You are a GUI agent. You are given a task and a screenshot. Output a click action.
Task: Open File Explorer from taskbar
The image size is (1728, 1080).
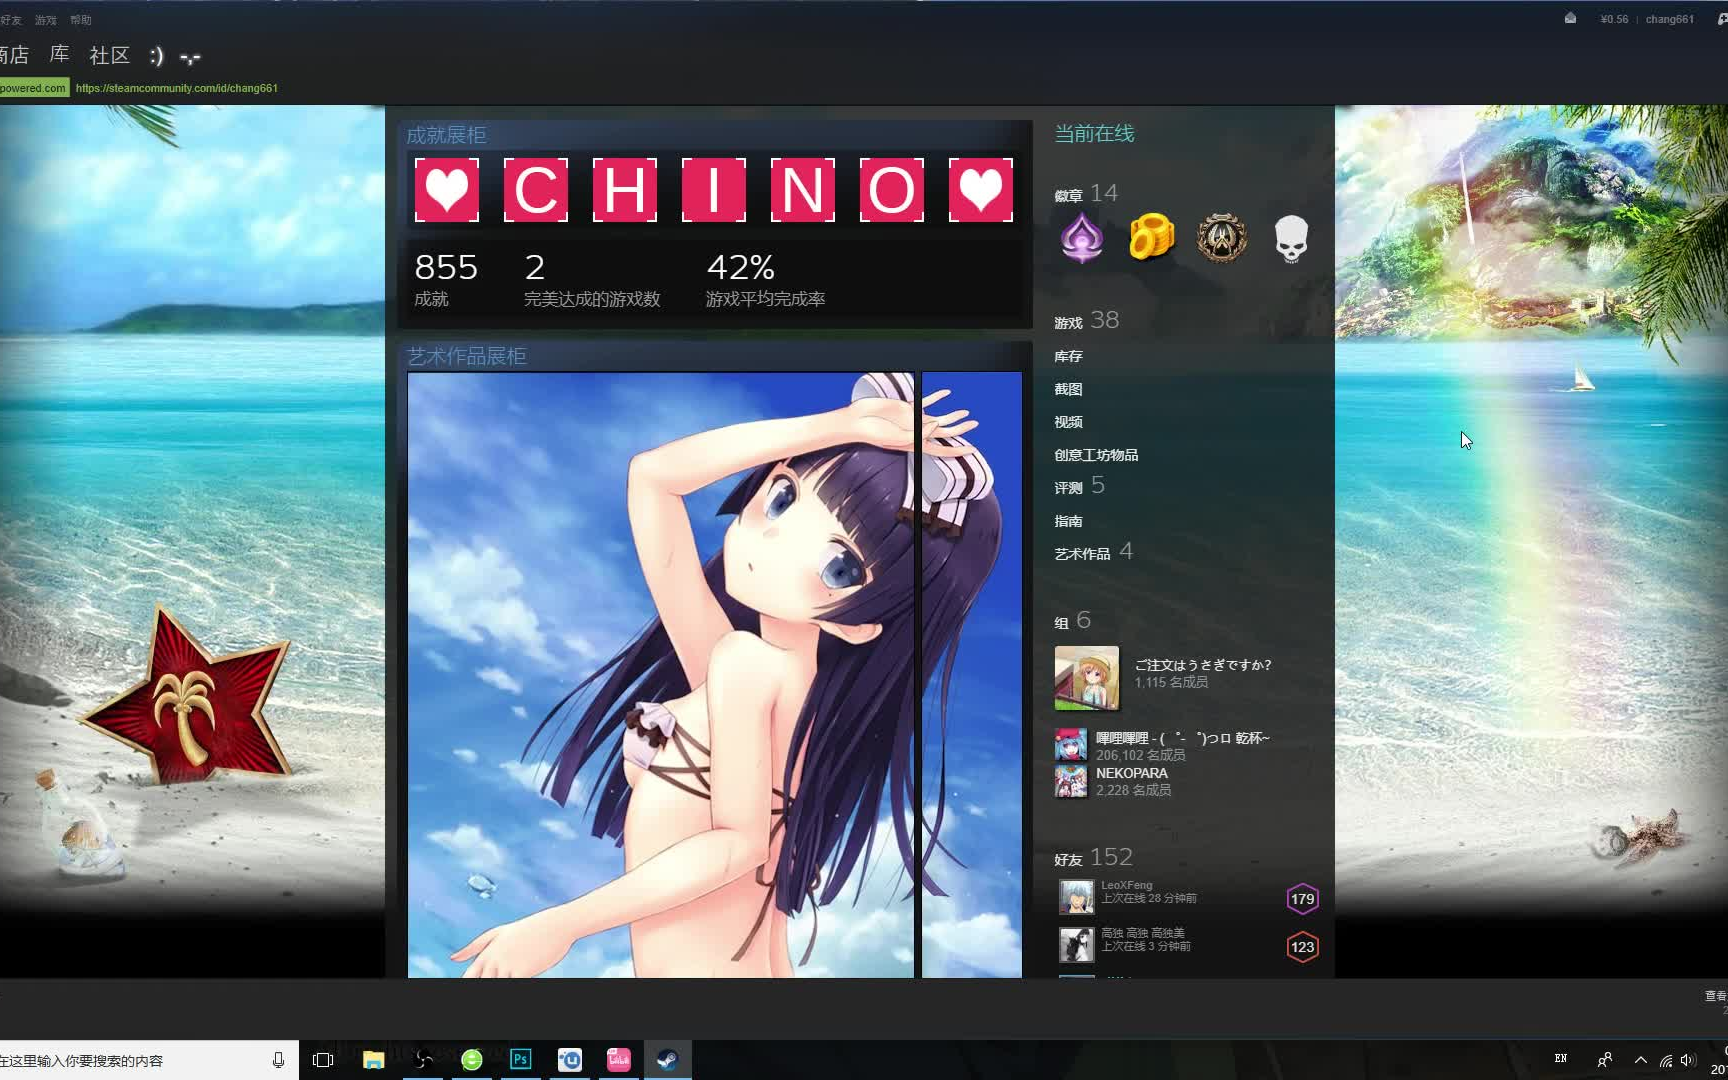(374, 1060)
